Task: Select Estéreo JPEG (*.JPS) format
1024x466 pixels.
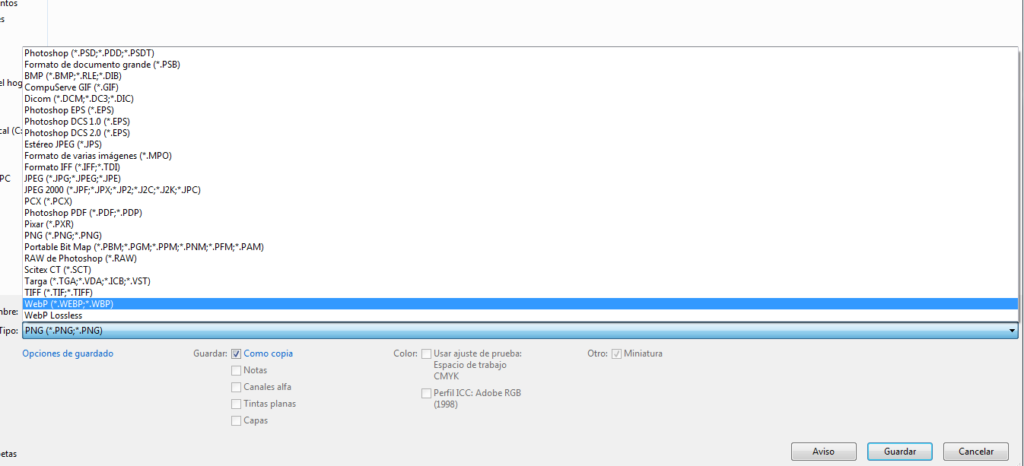Action: (520, 144)
